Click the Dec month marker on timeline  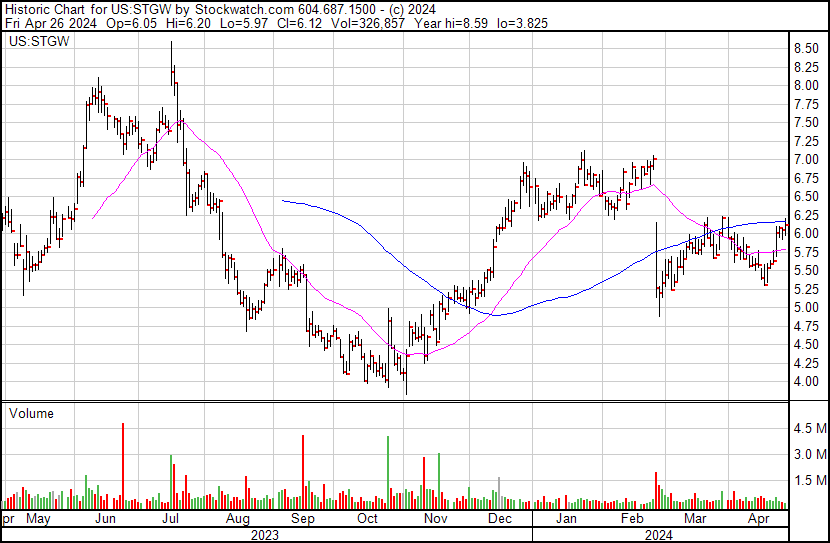[499, 520]
